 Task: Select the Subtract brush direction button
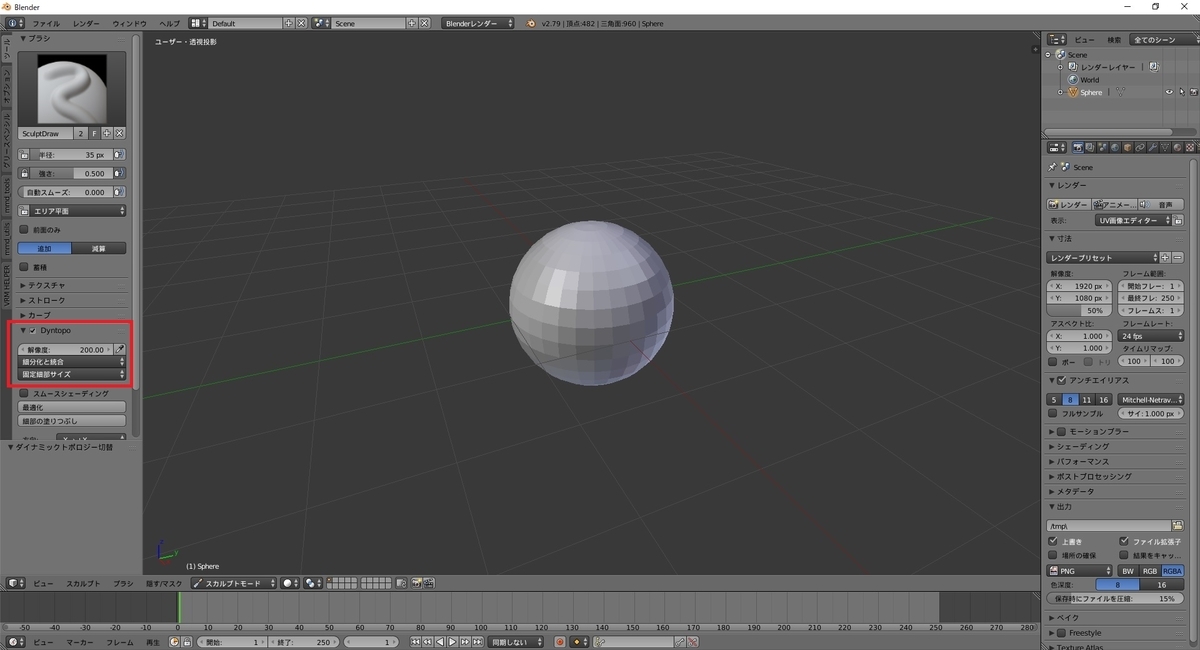(100, 248)
